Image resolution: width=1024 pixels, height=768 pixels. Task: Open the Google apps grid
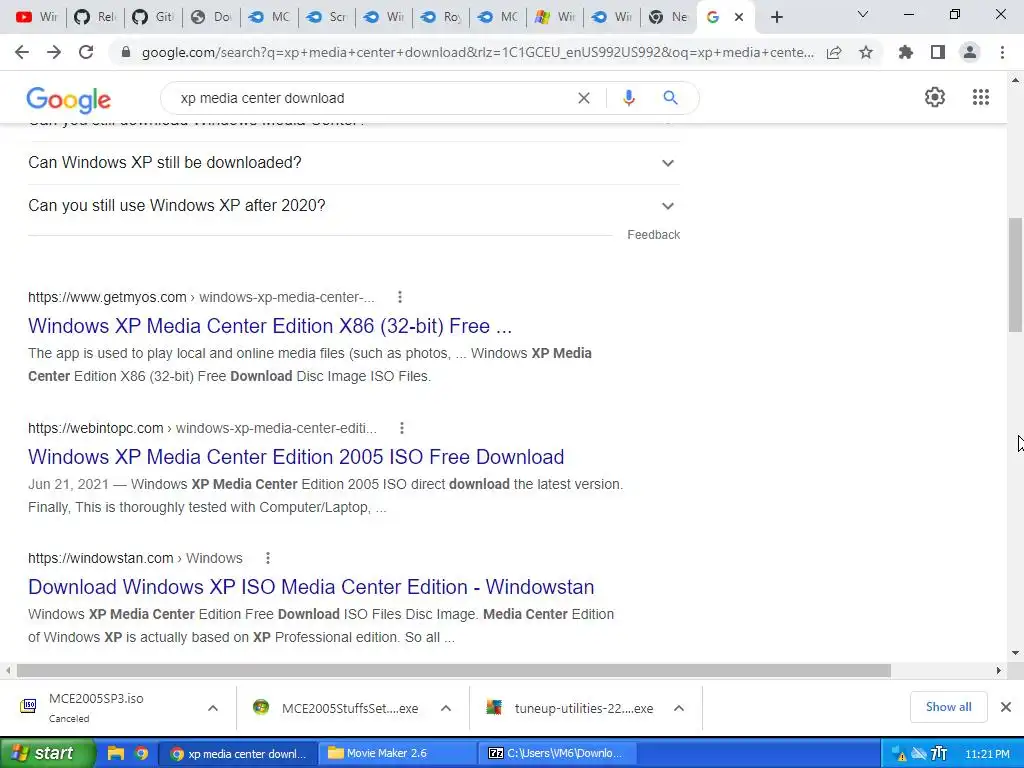coord(980,97)
